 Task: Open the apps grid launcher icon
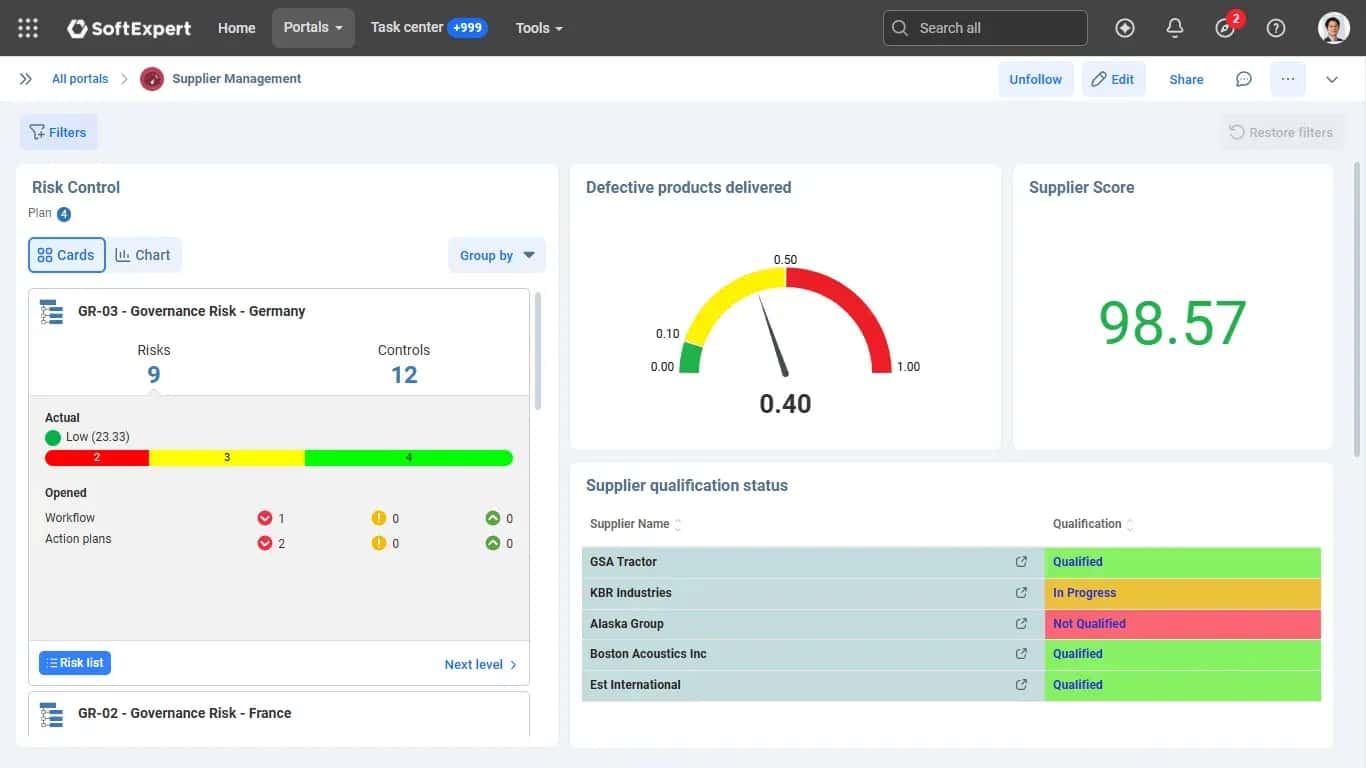pyautogui.click(x=28, y=28)
